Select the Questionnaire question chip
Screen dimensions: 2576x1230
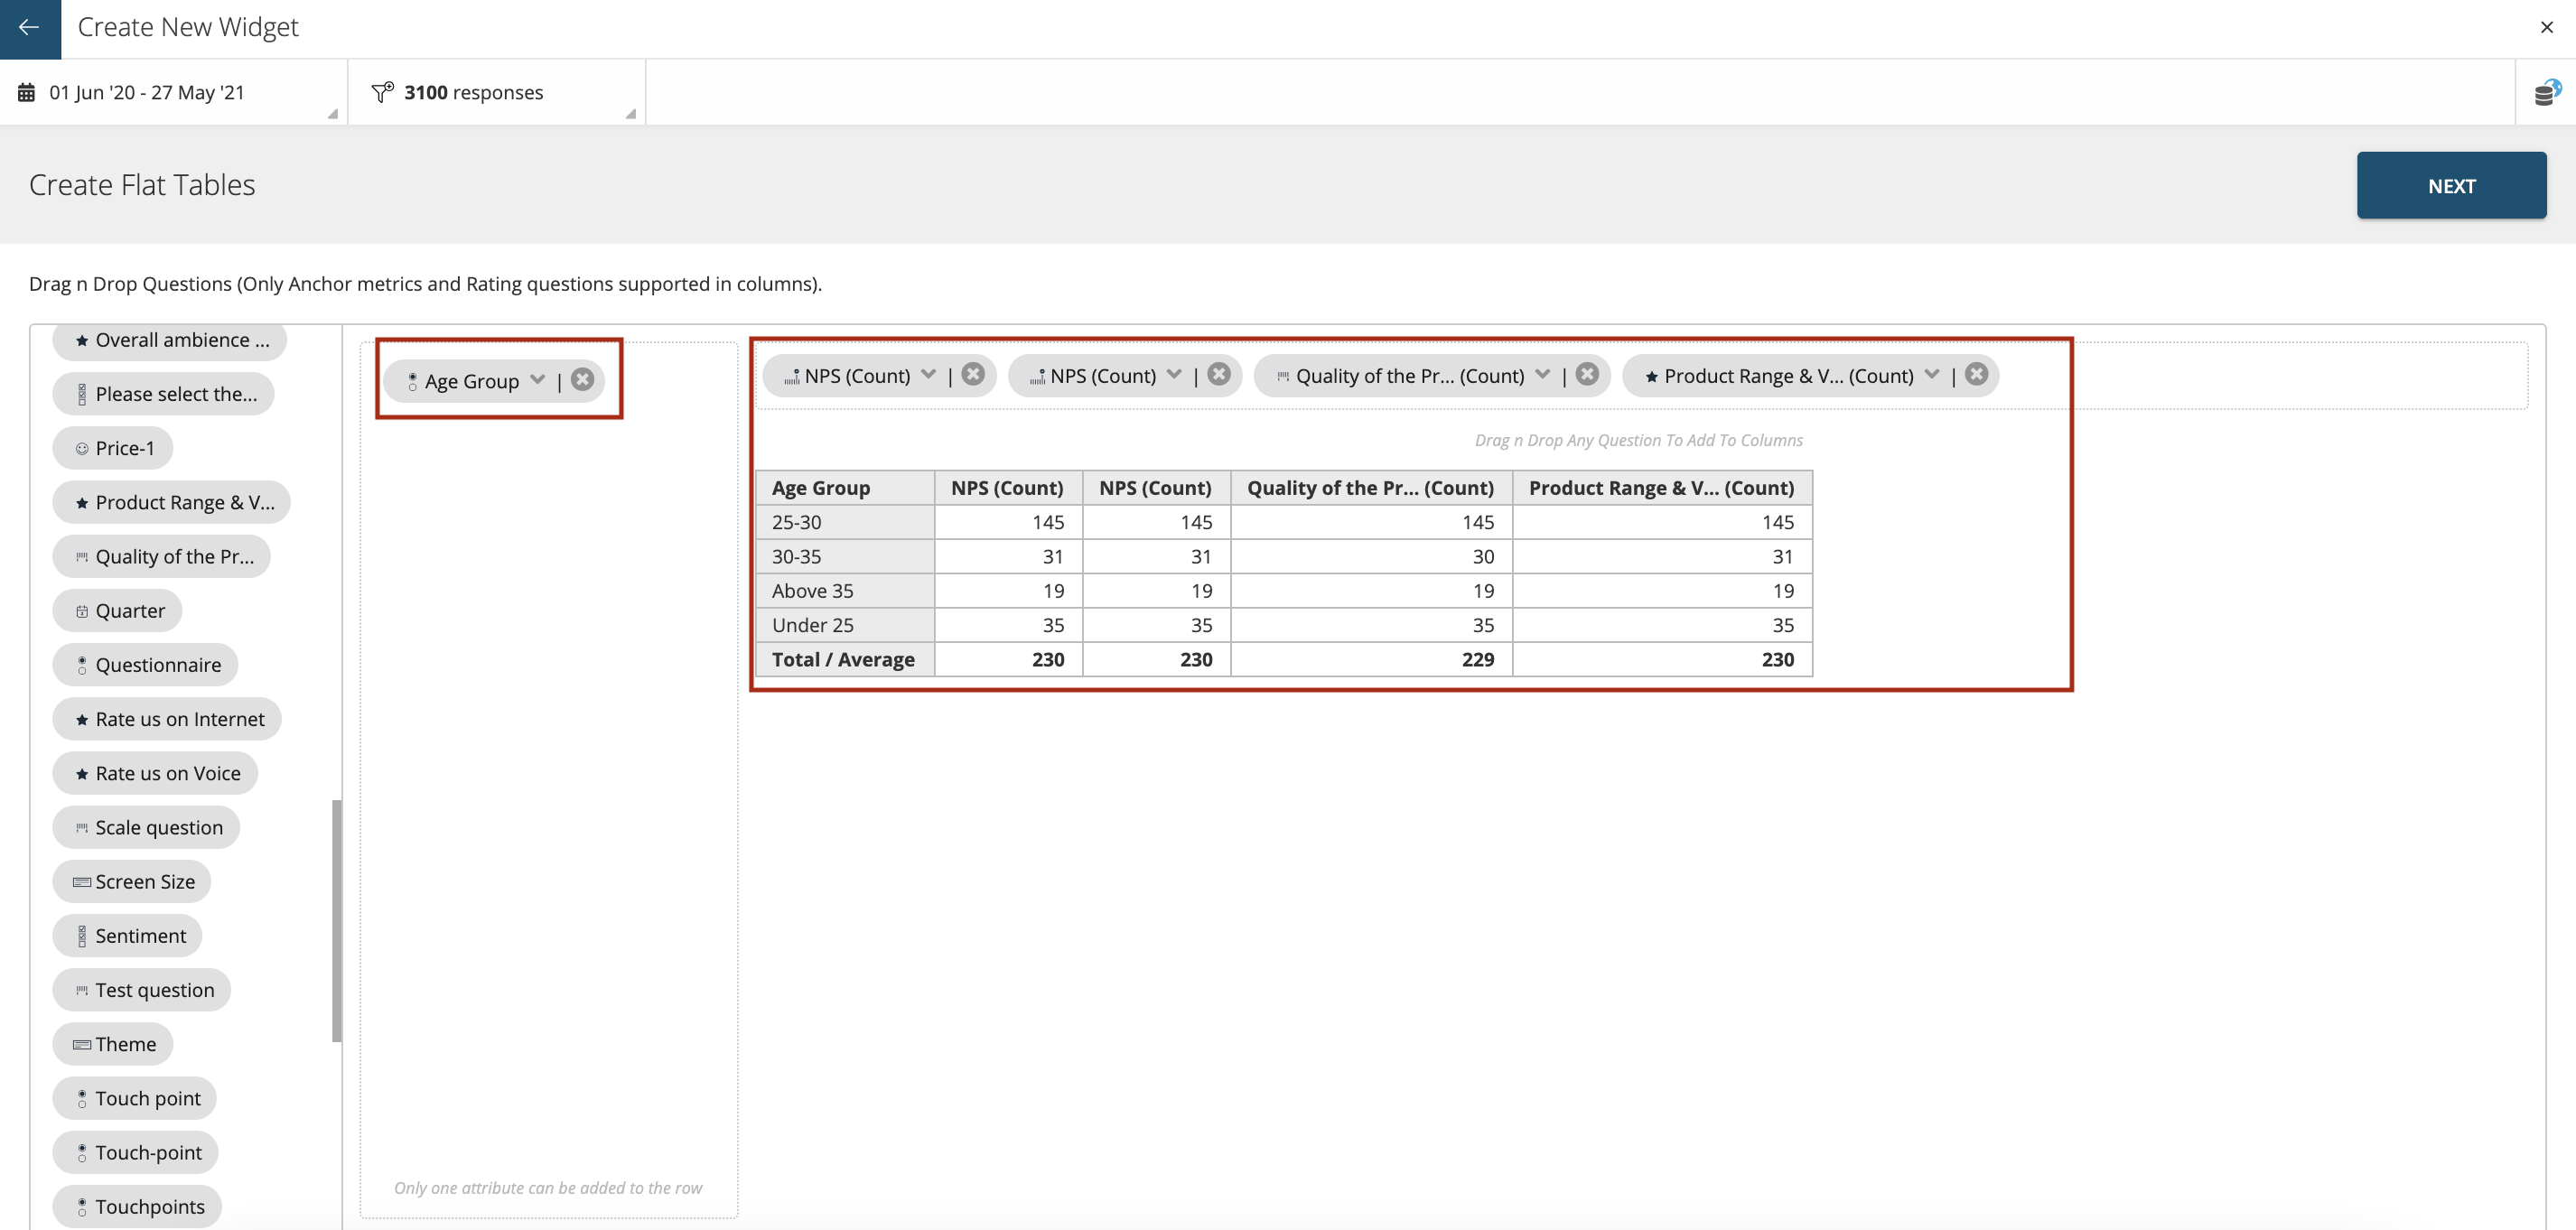click(146, 665)
